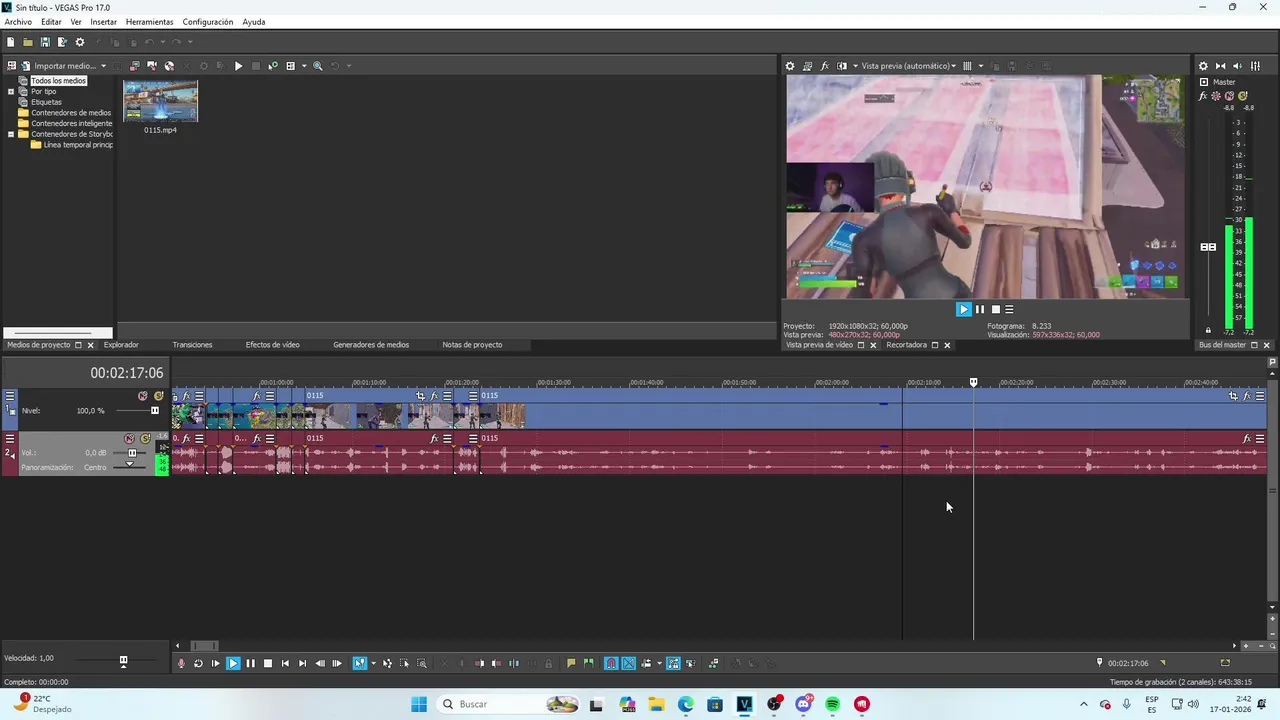Save the project with the floppy disk icon
Image resolution: width=1280 pixels, height=720 pixels.
pos(45,42)
